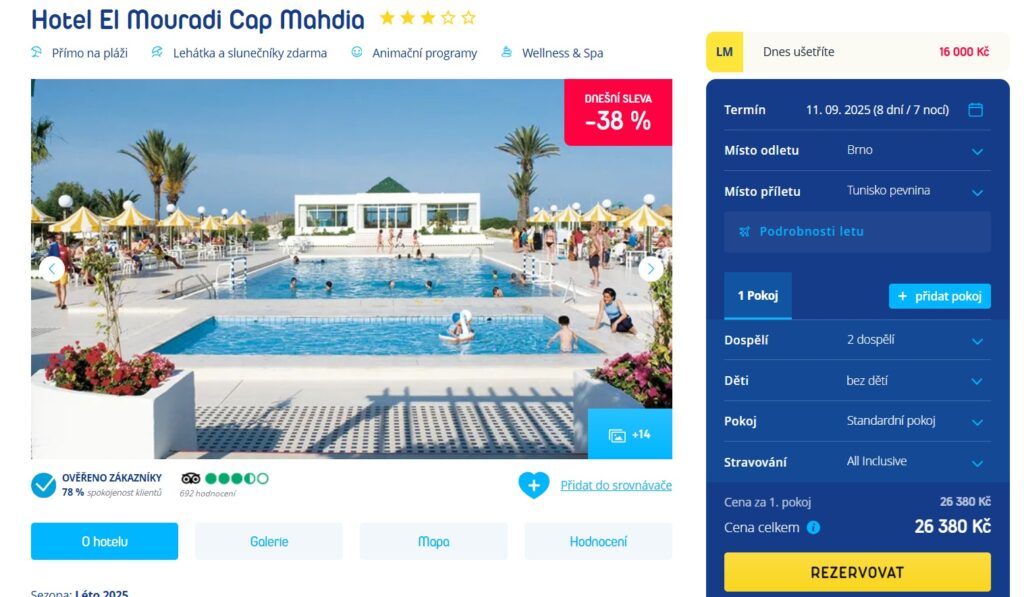Open the gallery via +14 photos icon

[x=630, y=434]
